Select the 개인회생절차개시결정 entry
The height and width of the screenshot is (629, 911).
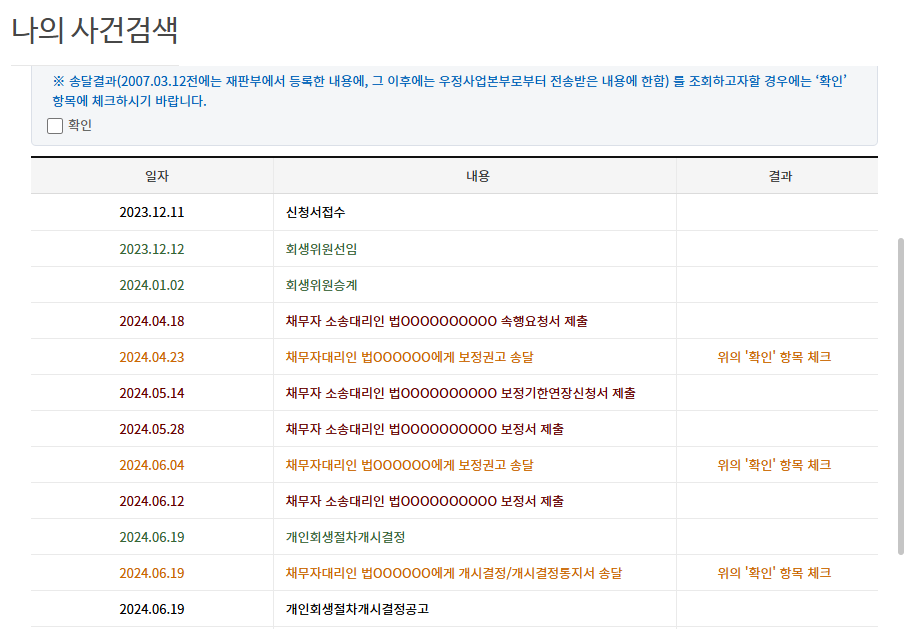(345, 537)
